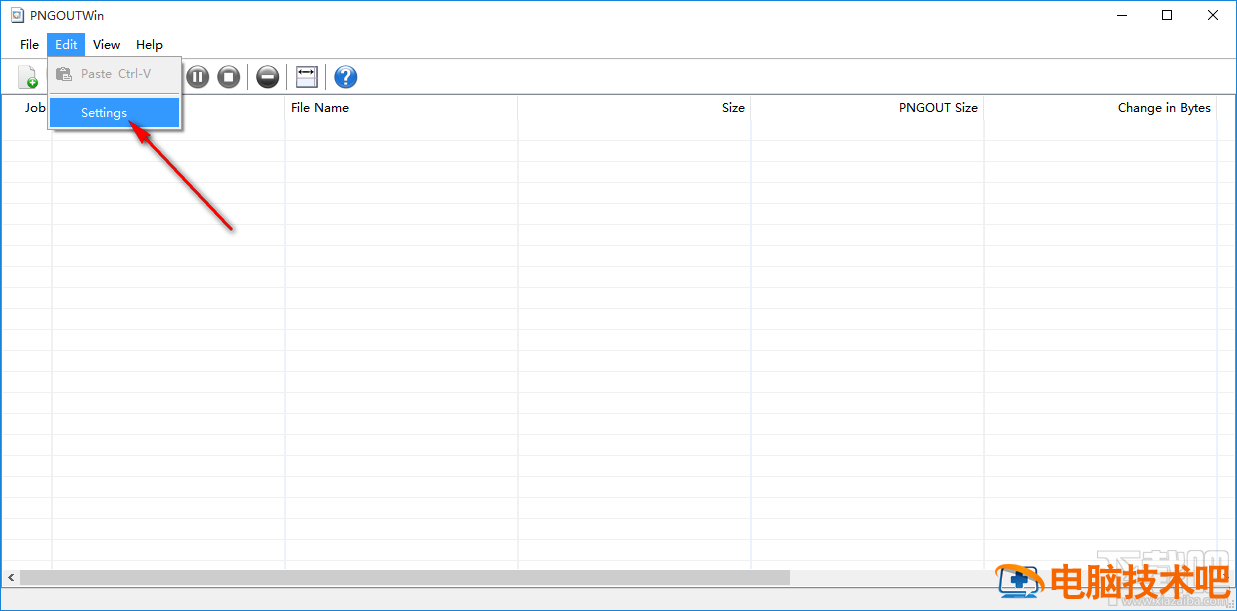
Task: Open the View menu
Action: [x=106, y=44]
